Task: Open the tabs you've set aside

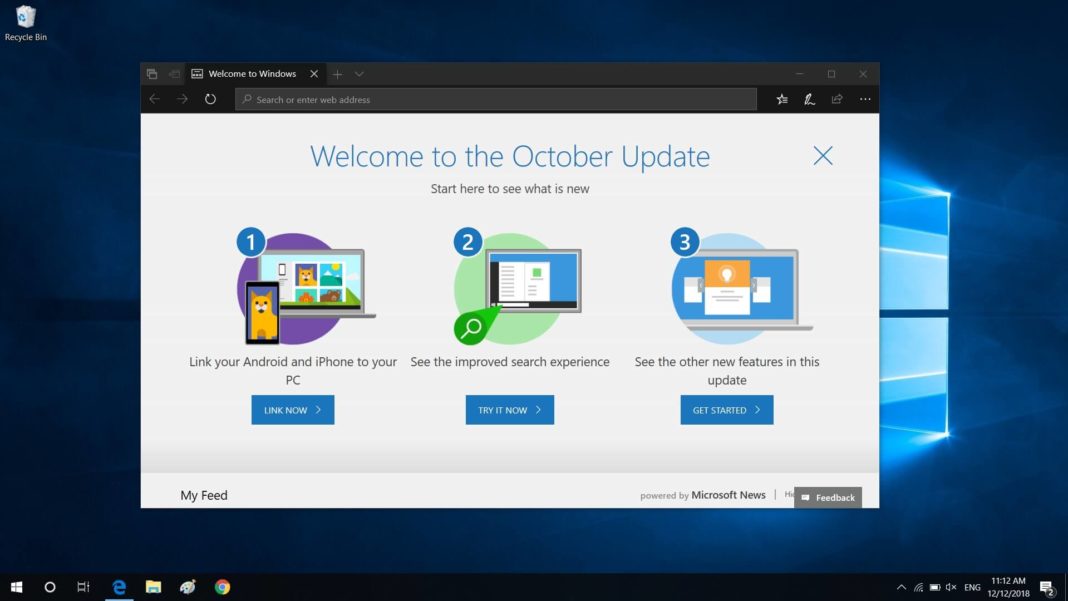Action: pyautogui.click(x=152, y=74)
